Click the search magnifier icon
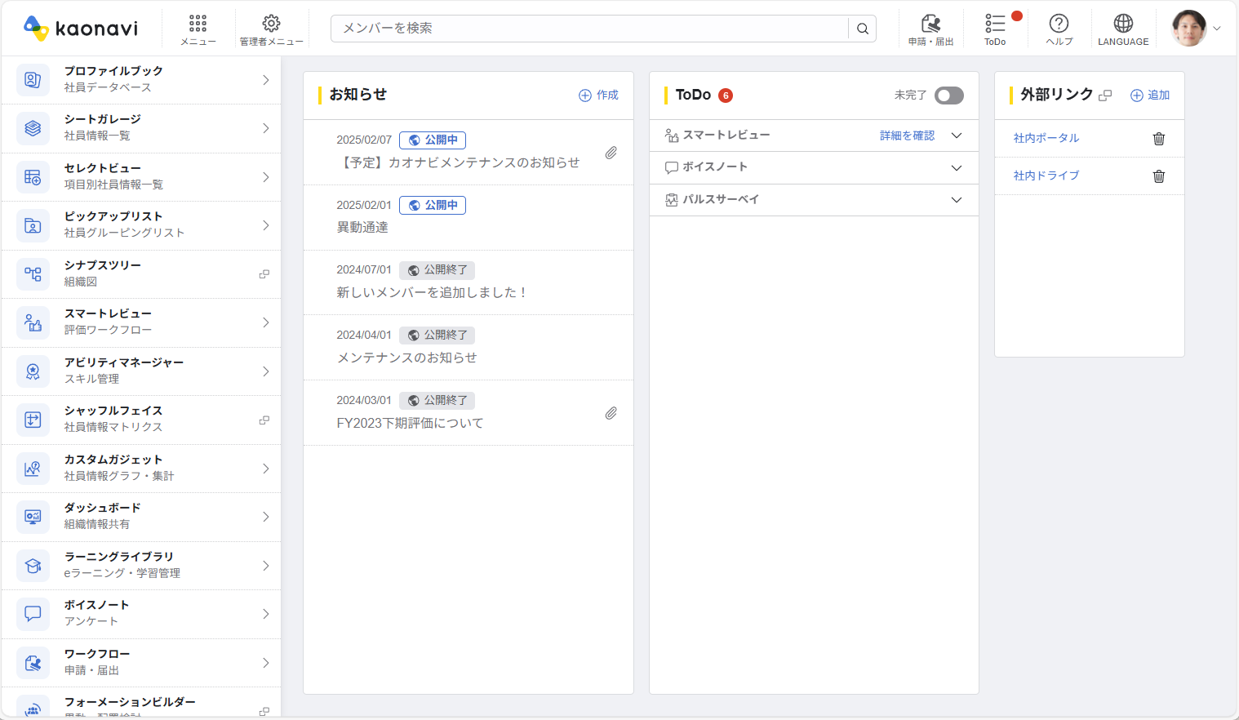Viewport: 1239px width, 720px height. click(862, 29)
